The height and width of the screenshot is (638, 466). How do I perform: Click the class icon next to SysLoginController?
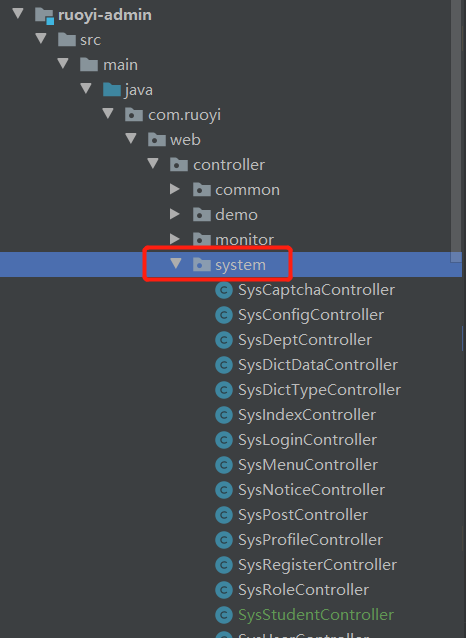click(224, 440)
